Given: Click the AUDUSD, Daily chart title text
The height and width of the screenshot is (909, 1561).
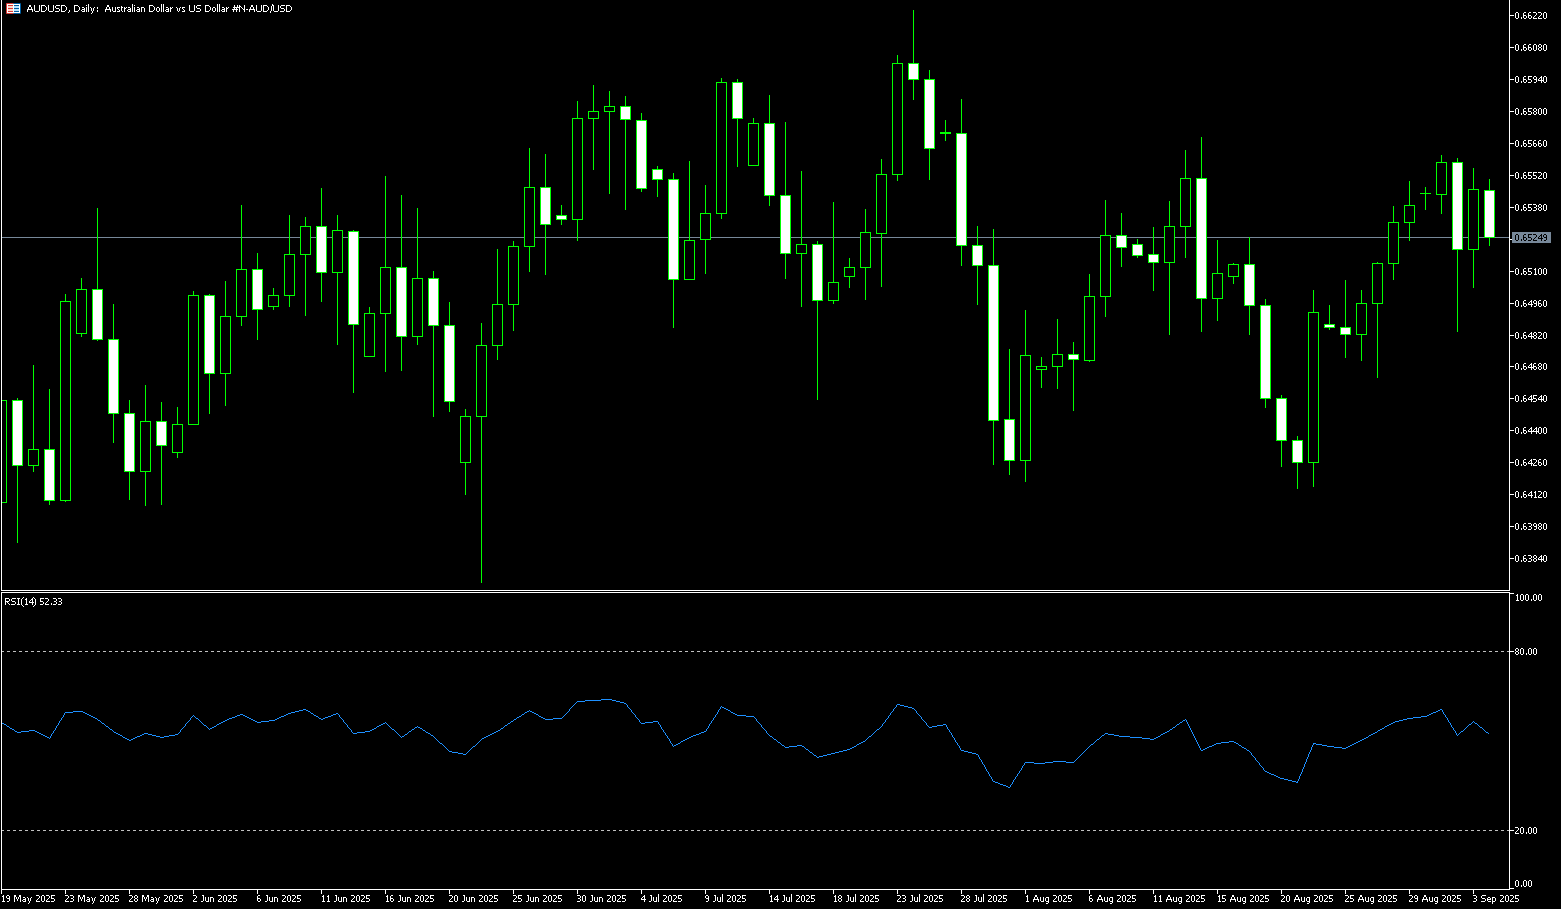Looking at the screenshot, I should (159, 8).
